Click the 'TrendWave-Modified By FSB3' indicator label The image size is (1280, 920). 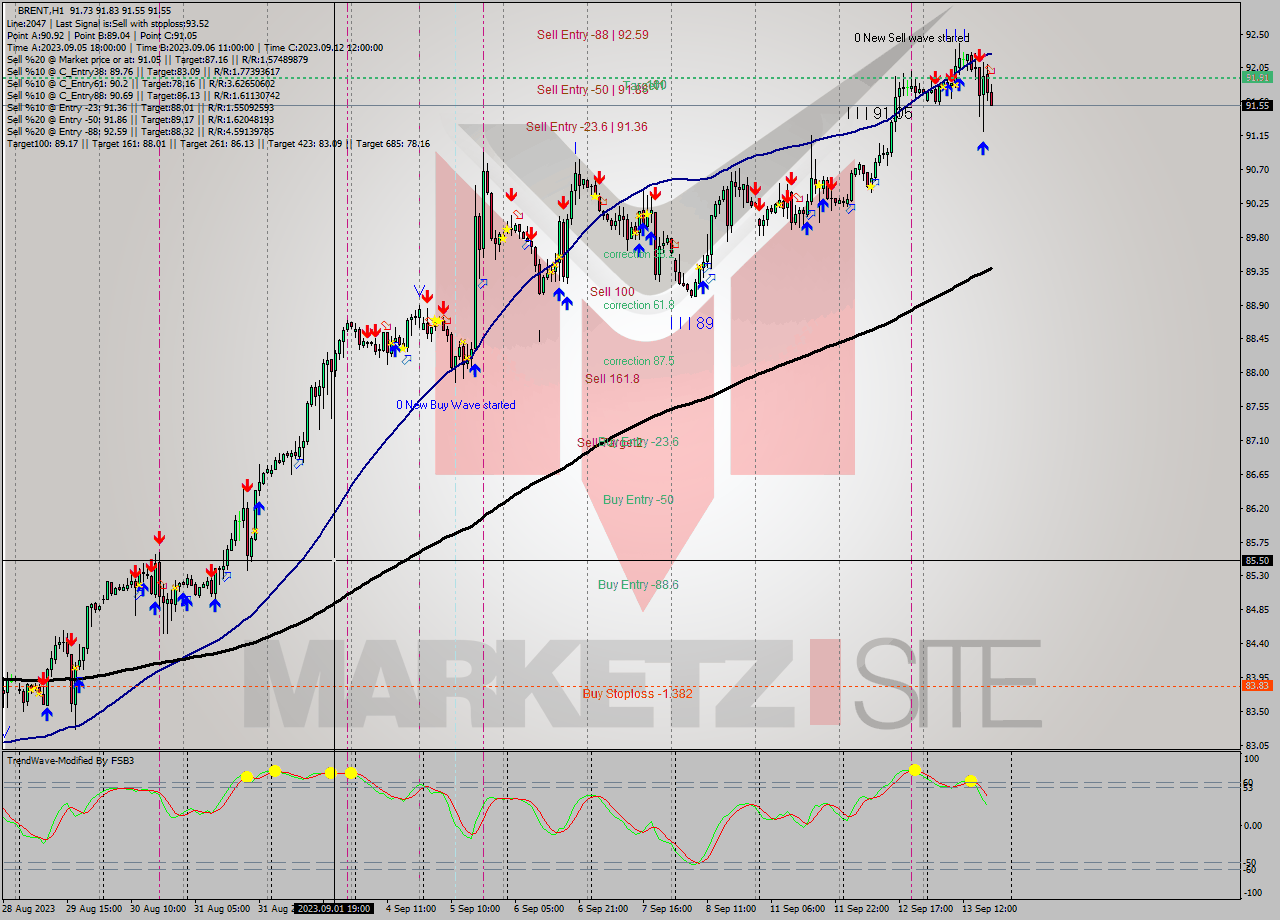71,761
